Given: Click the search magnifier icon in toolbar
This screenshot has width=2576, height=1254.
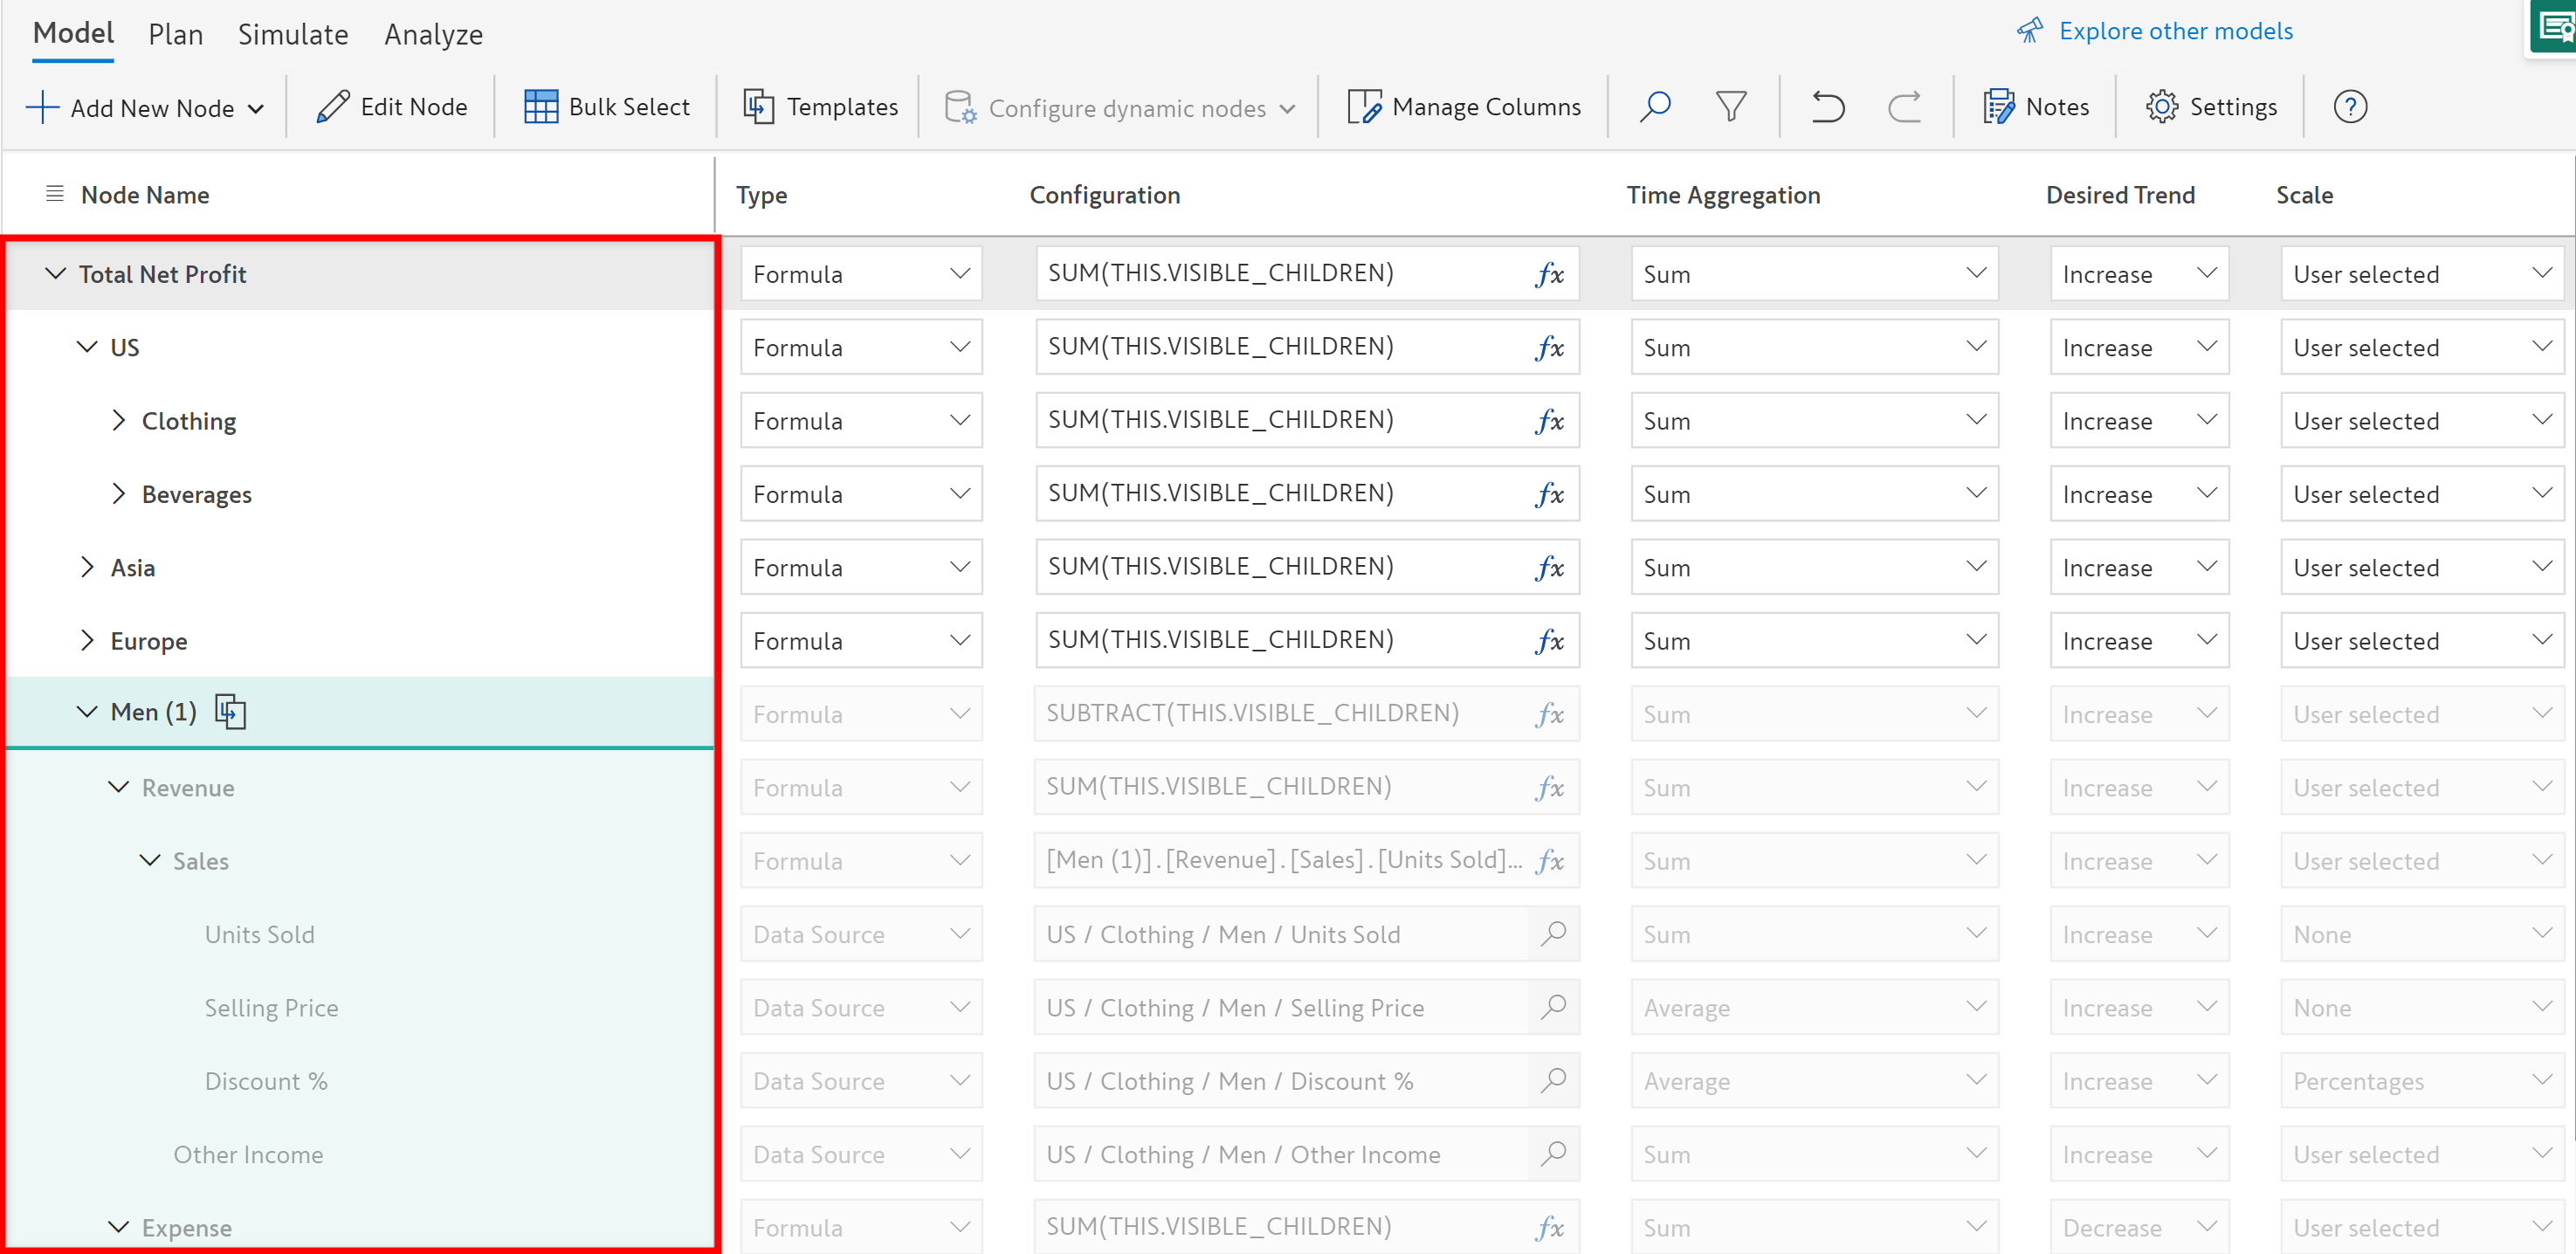Looking at the screenshot, I should coord(1654,106).
